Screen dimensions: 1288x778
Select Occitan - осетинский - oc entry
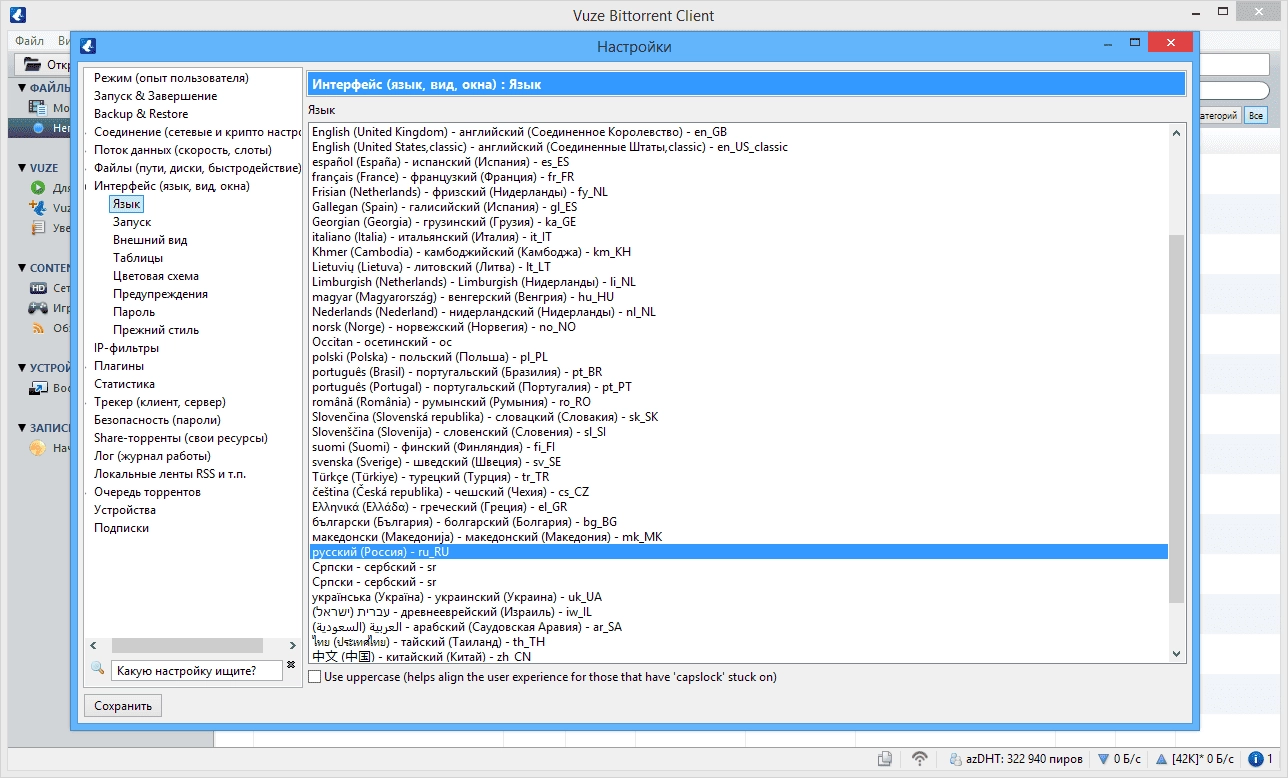(739, 342)
